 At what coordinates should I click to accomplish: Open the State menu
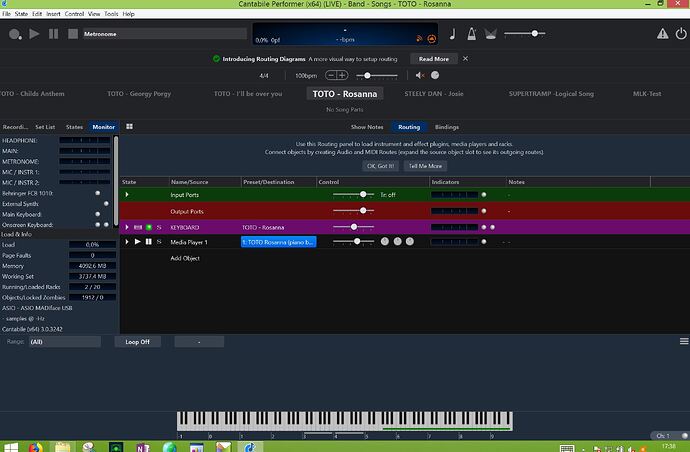(x=21, y=14)
